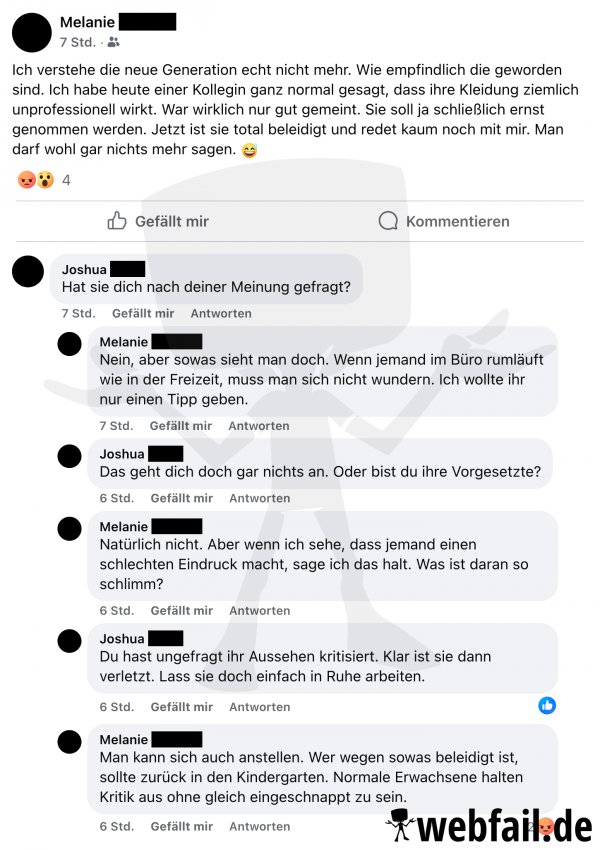Viewport: 600px width, 850px height.
Task: Click the thumbs-up icon beside Gefällt mir
Action: [x=117, y=221]
